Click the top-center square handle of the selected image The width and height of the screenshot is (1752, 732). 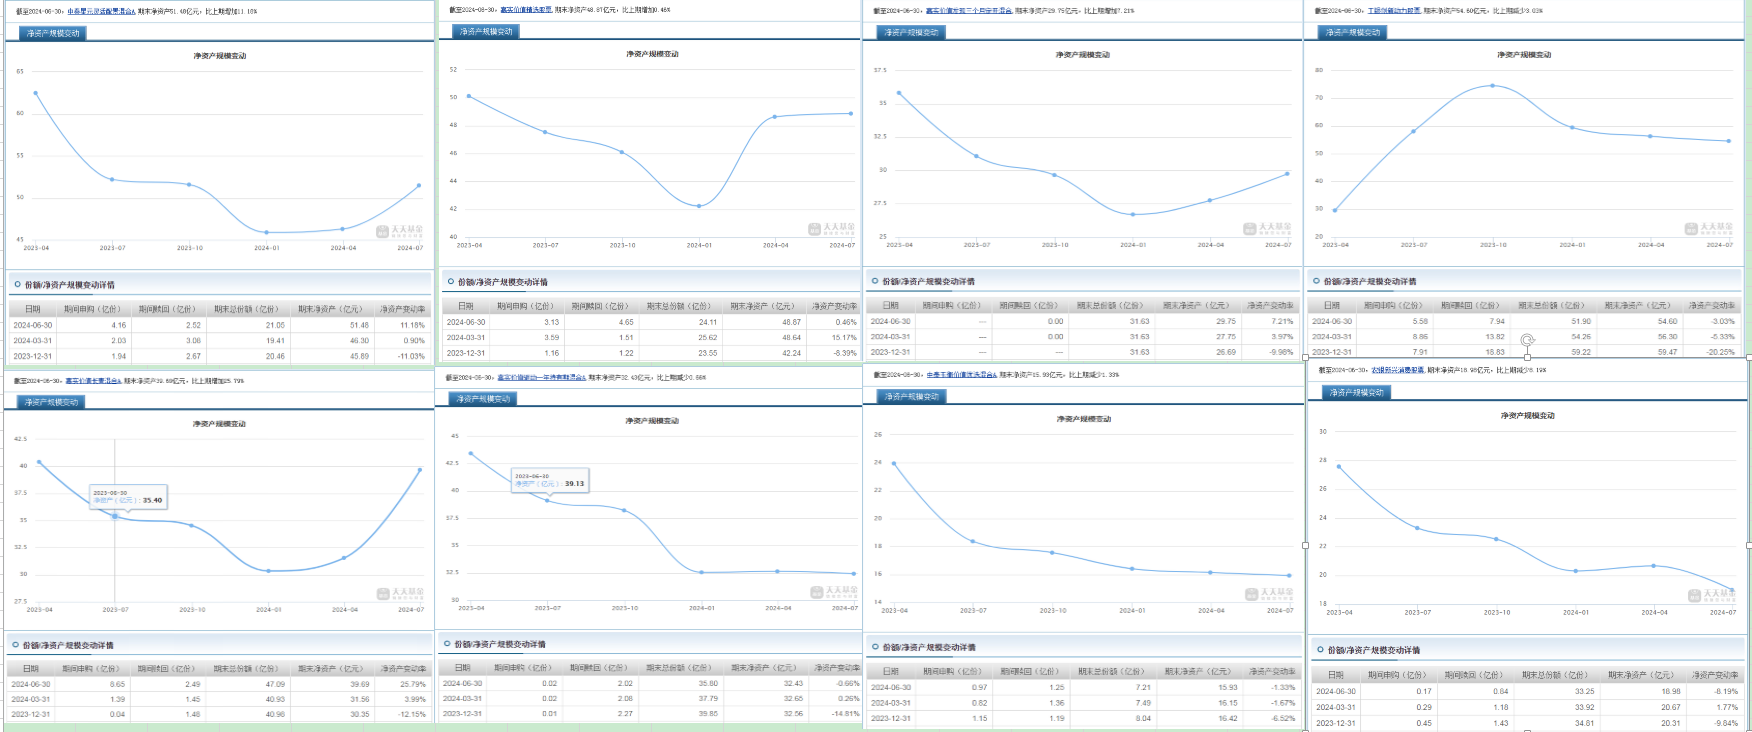pyautogui.click(x=1527, y=357)
